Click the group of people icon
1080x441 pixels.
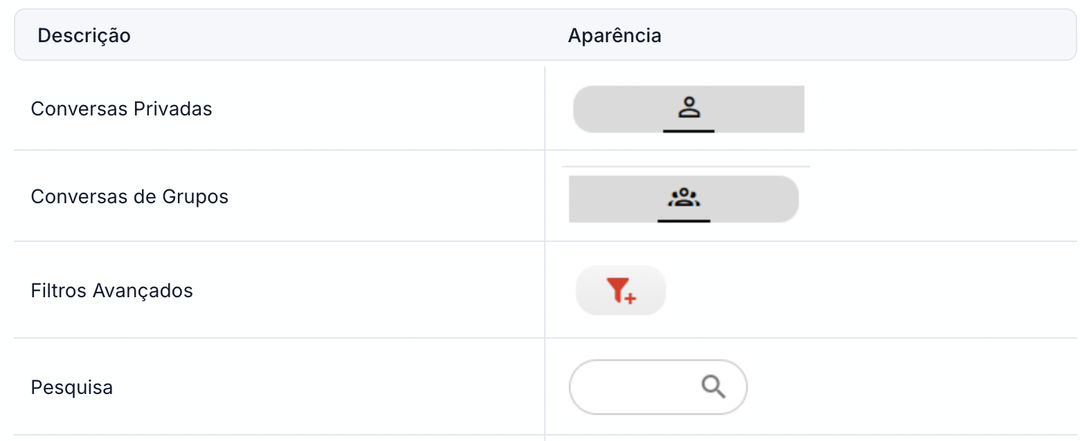pyautogui.click(x=684, y=198)
